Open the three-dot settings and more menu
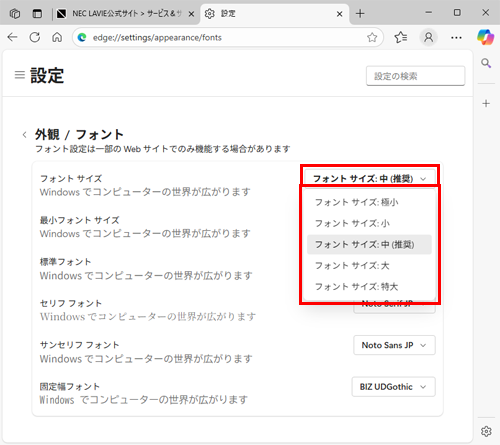This screenshot has width=500, height=445. [456, 38]
